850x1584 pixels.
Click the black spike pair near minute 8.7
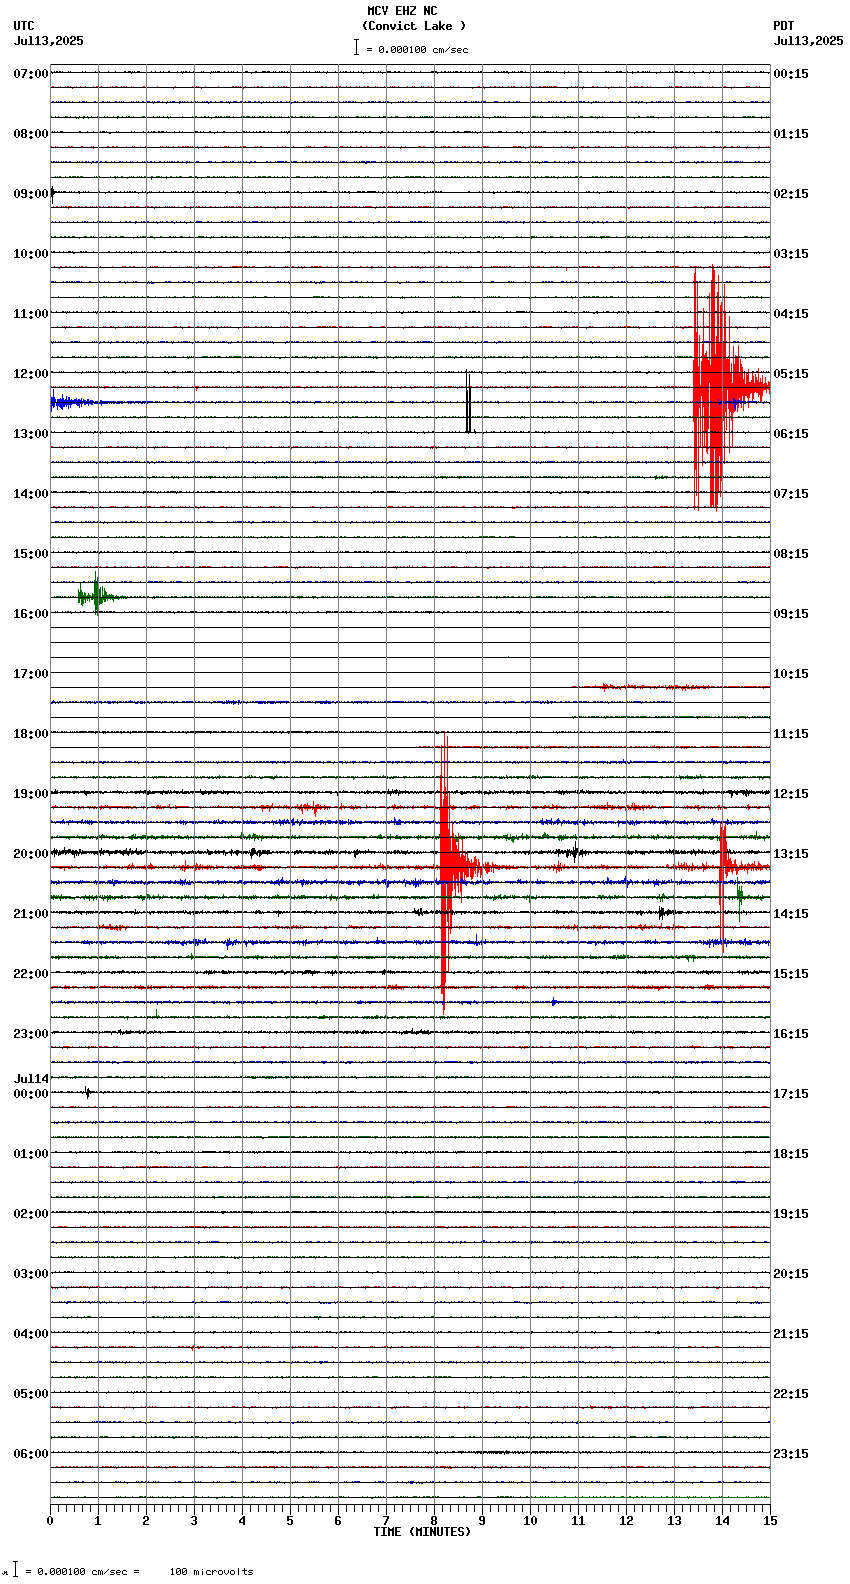pyautogui.click(x=468, y=402)
